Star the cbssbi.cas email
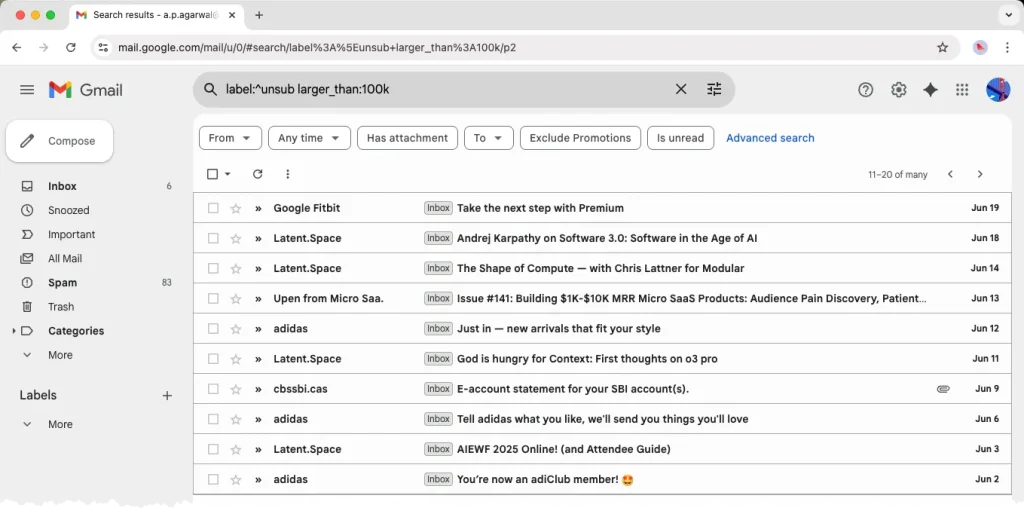This screenshot has width=1024, height=526. pos(236,389)
